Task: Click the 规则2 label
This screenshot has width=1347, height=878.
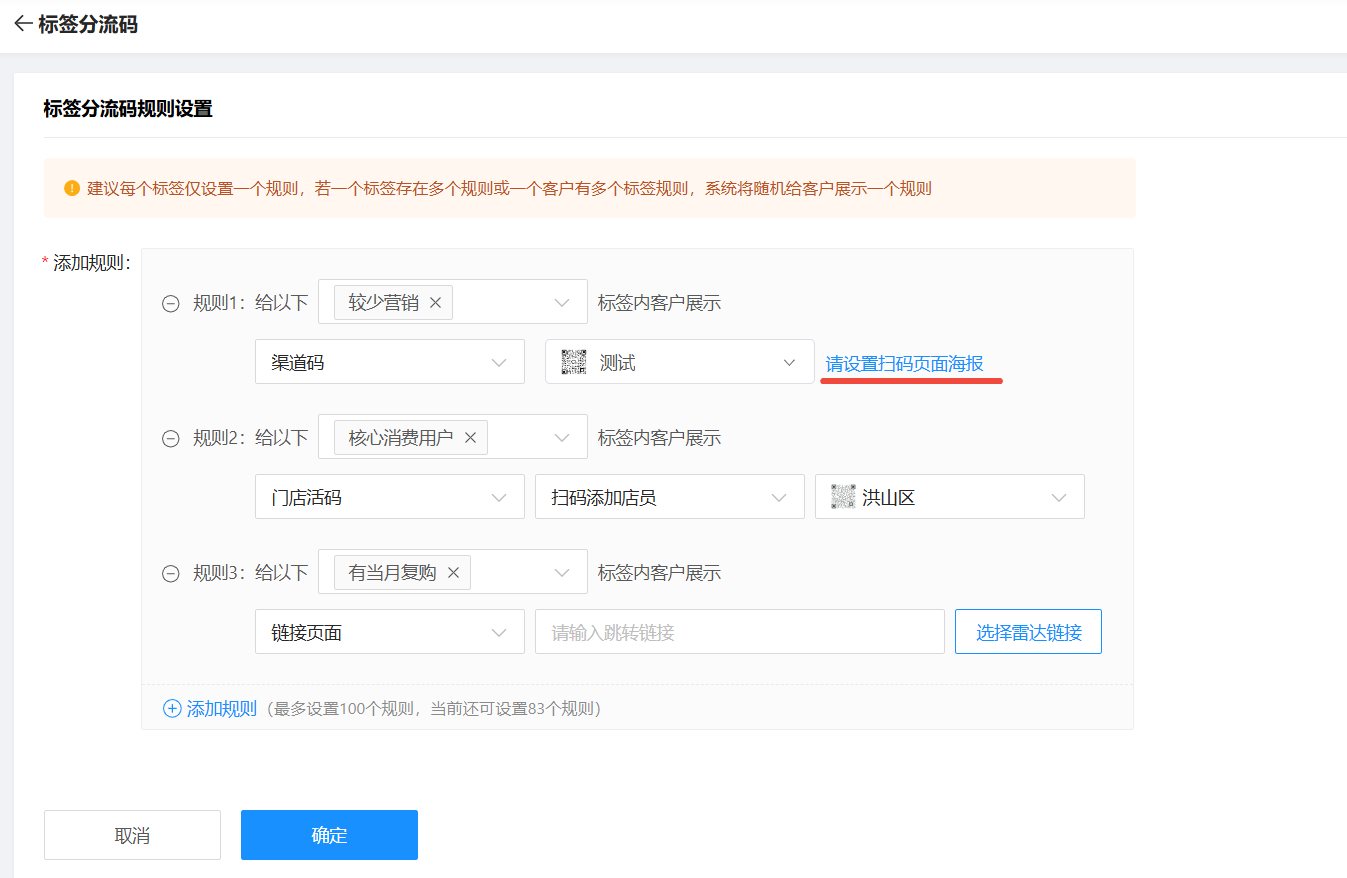Action: (219, 438)
